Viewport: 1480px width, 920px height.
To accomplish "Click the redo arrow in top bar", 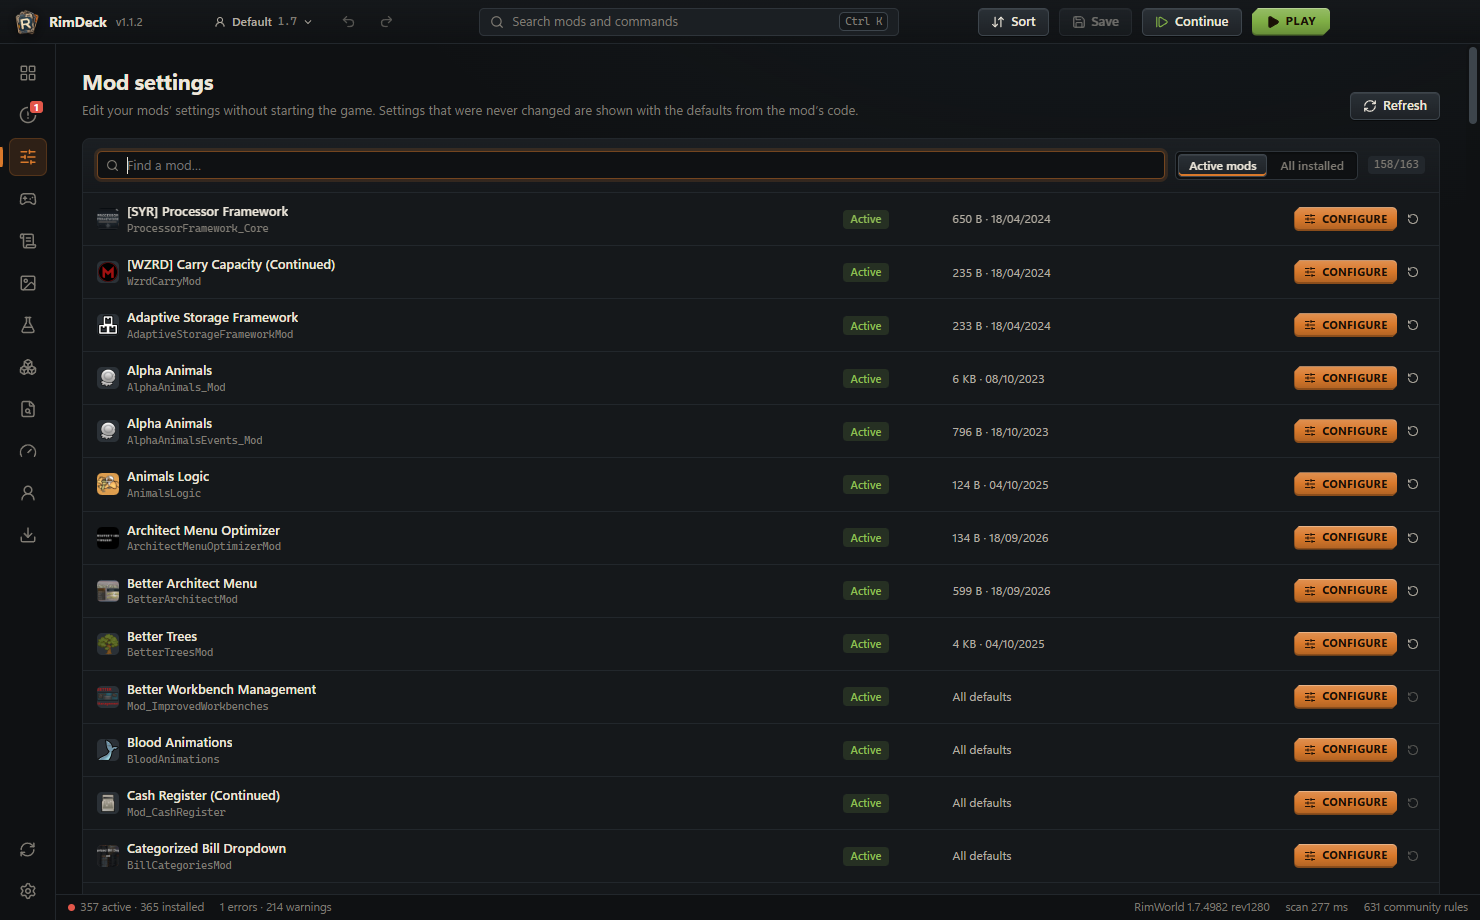I will (386, 22).
